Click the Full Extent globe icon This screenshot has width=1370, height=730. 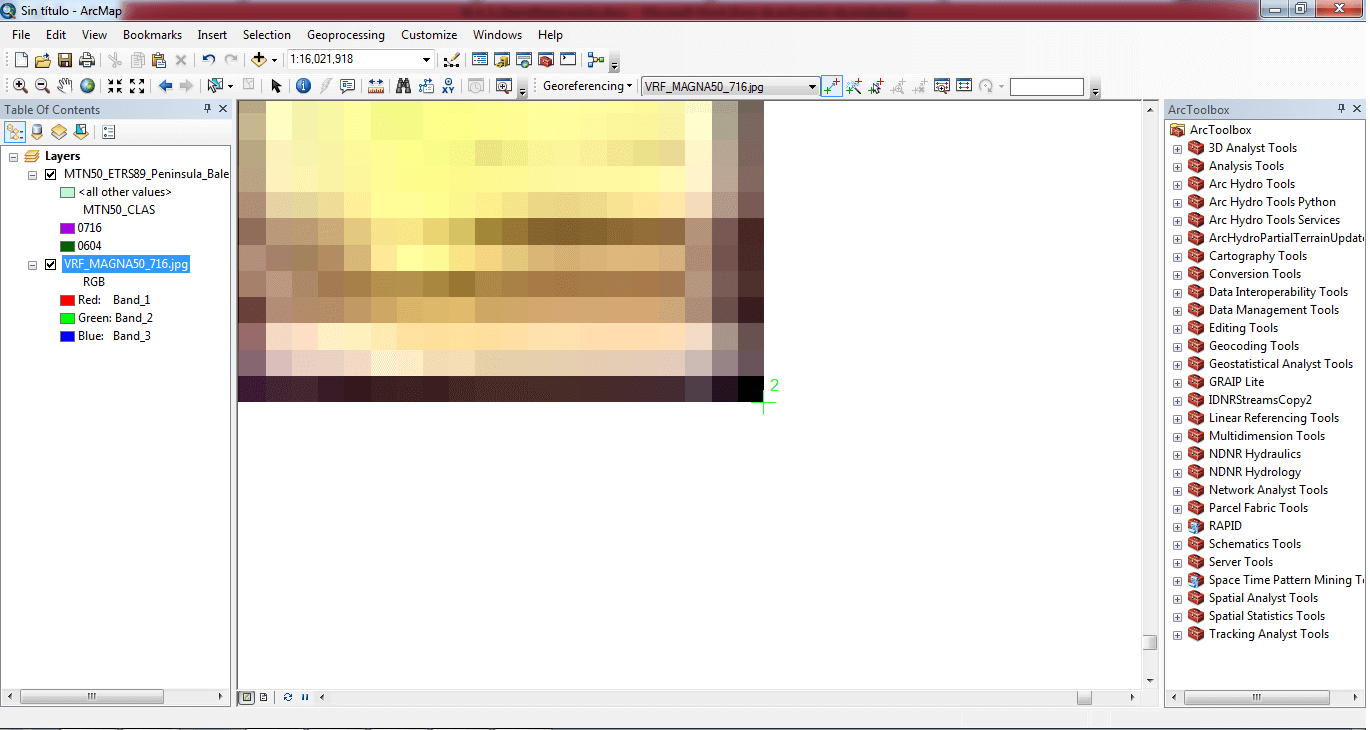(88, 86)
